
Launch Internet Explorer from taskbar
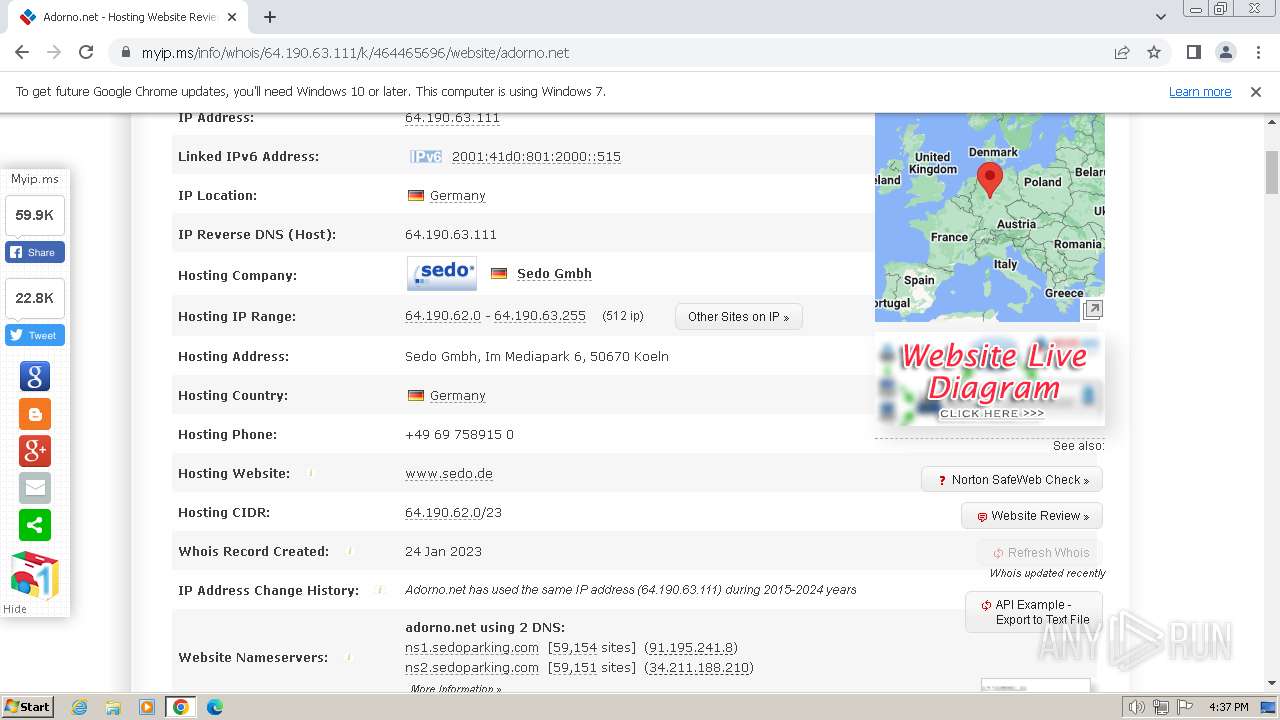79,707
